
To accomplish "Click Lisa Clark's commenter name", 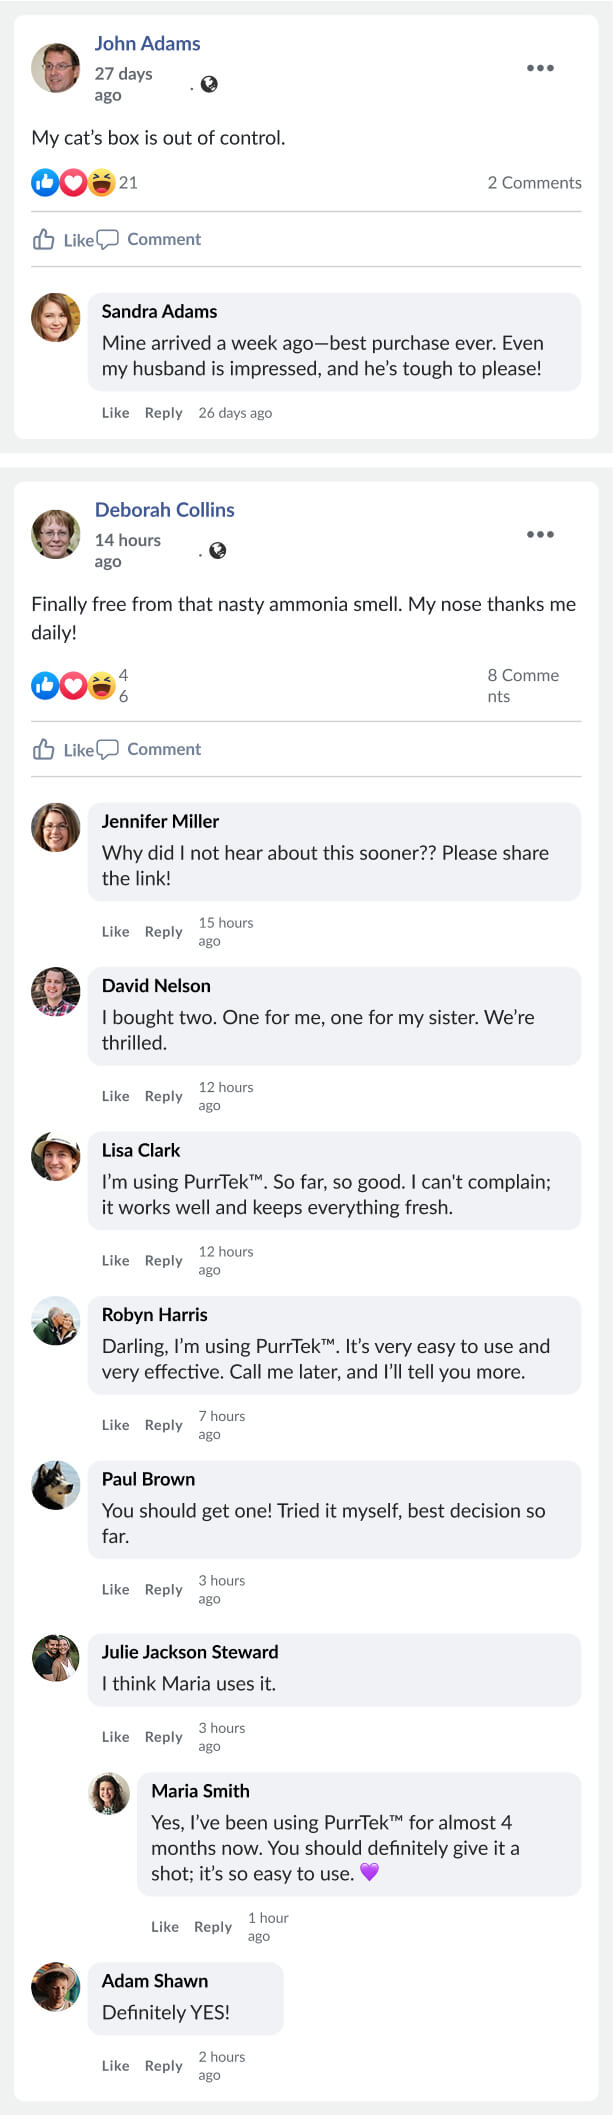I will [x=141, y=1150].
